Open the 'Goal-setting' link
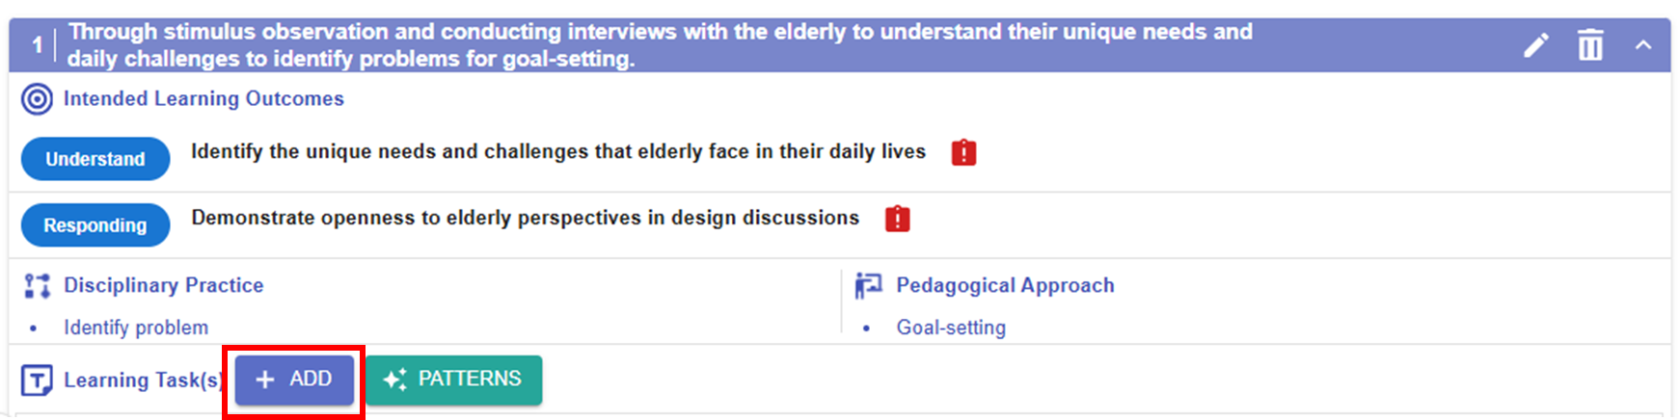Image resolution: width=1680 pixels, height=420 pixels. click(x=951, y=328)
